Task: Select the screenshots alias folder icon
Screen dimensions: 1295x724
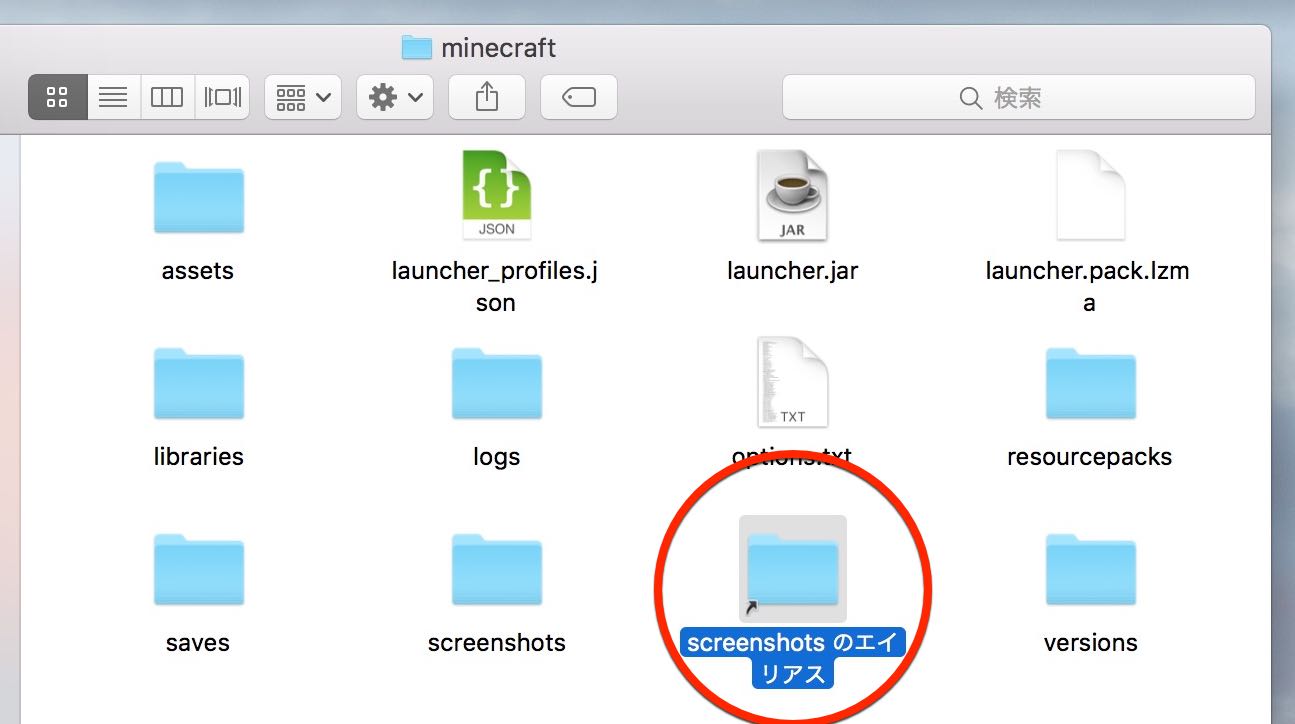Action: 793,570
